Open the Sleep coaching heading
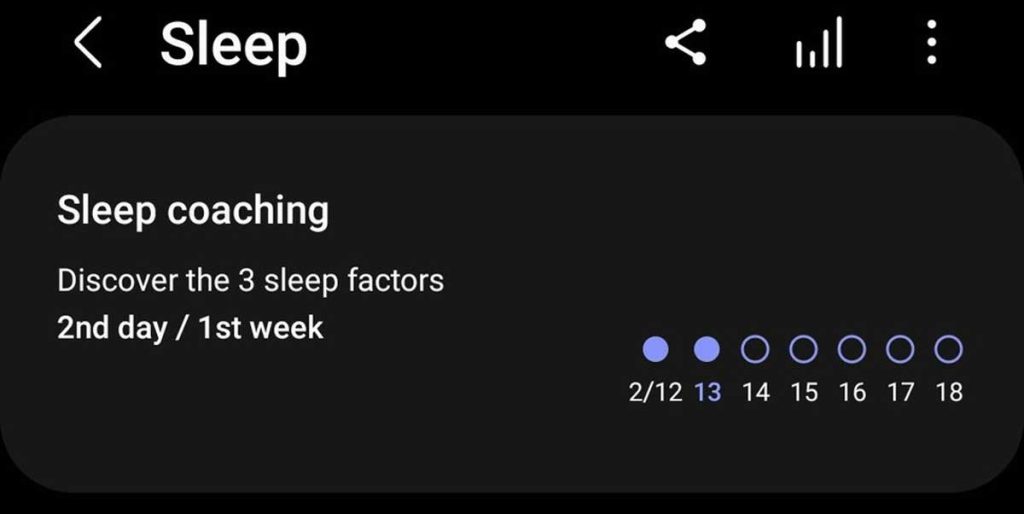Screen dimensions: 1024x514 click(x=193, y=210)
